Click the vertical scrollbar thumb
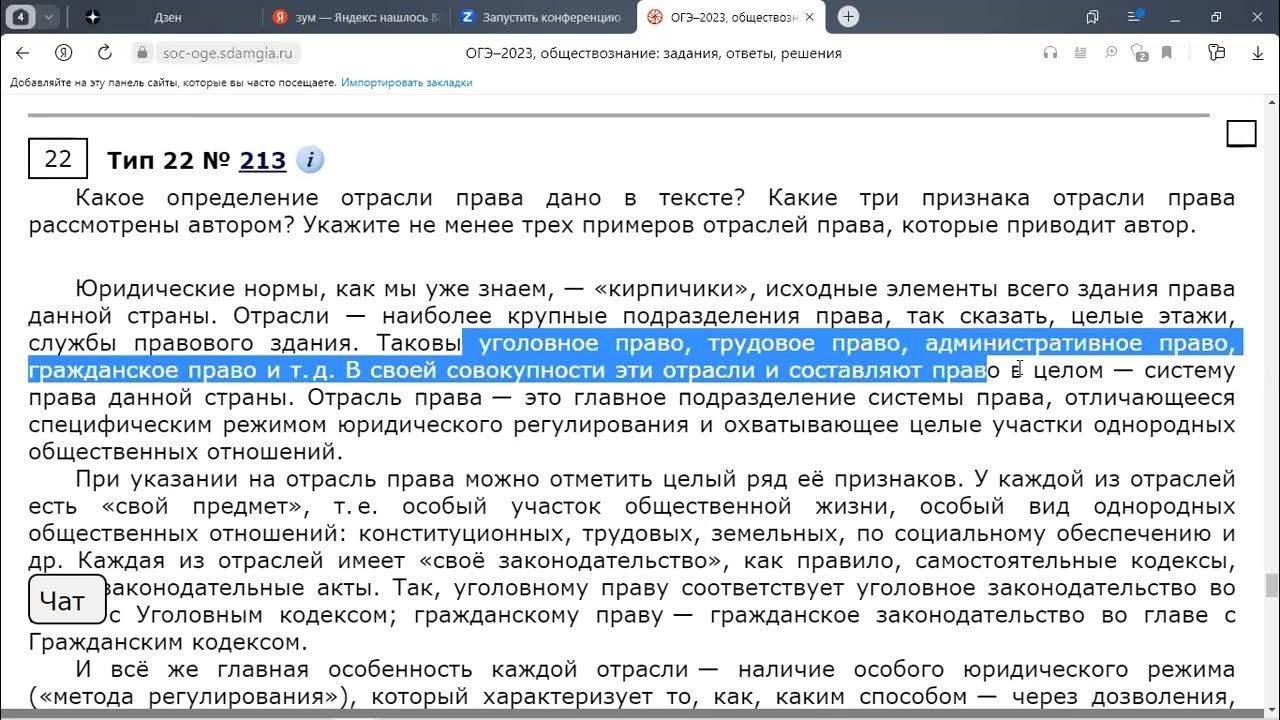Image resolution: width=1280 pixels, height=720 pixels. 1271,584
